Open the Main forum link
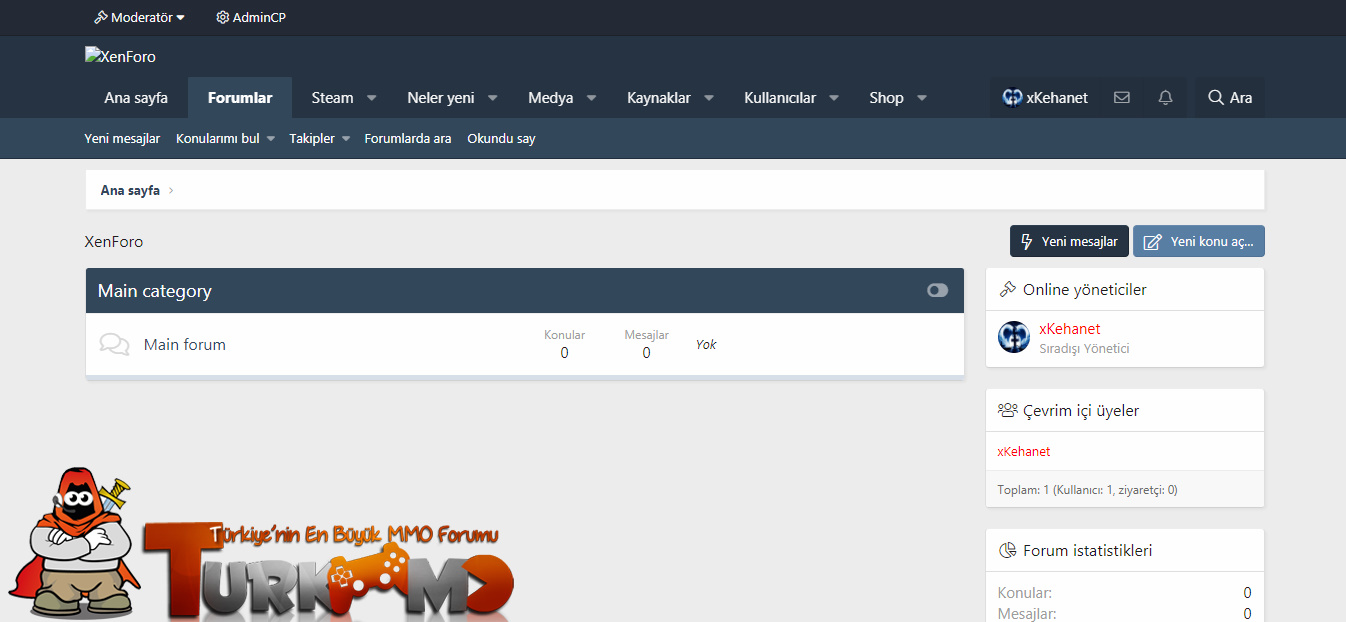Screen dimensions: 1346x622 (x=185, y=344)
